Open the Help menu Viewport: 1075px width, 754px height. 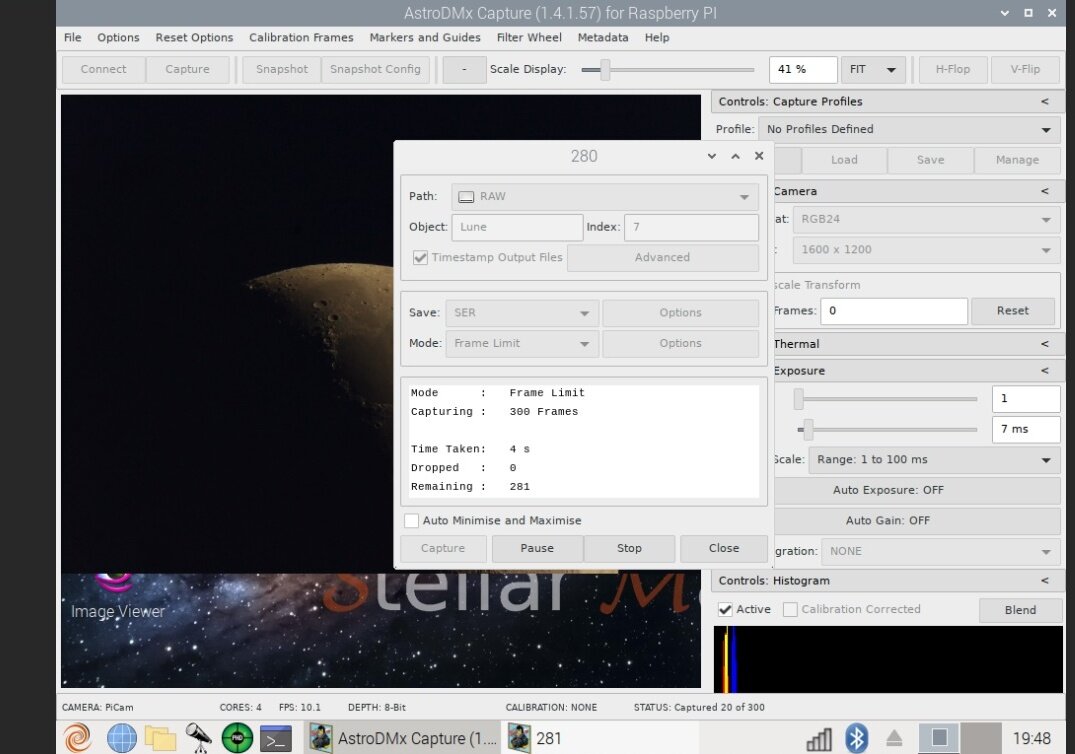[x=657, y=38]
